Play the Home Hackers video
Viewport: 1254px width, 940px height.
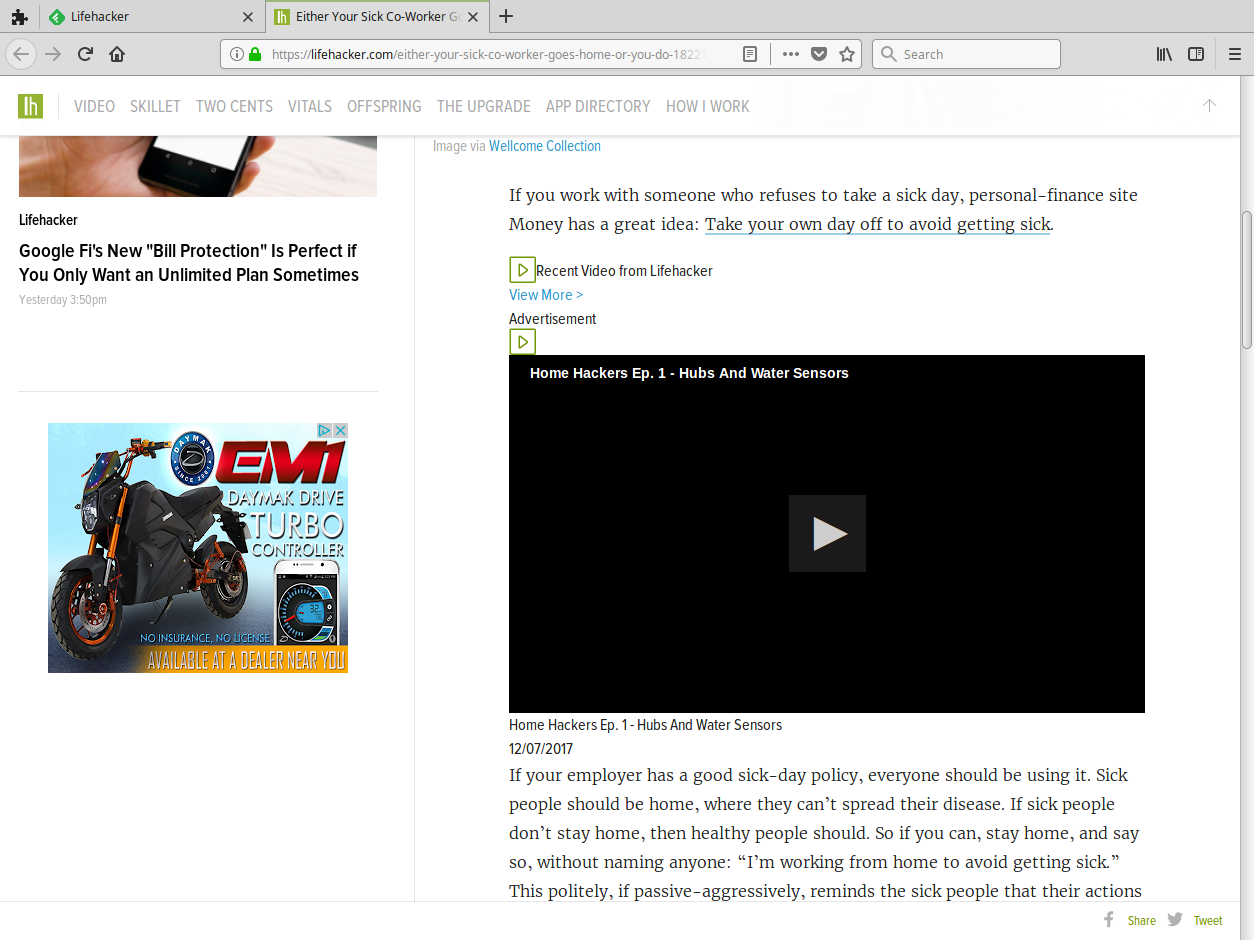tap(827, 532)
